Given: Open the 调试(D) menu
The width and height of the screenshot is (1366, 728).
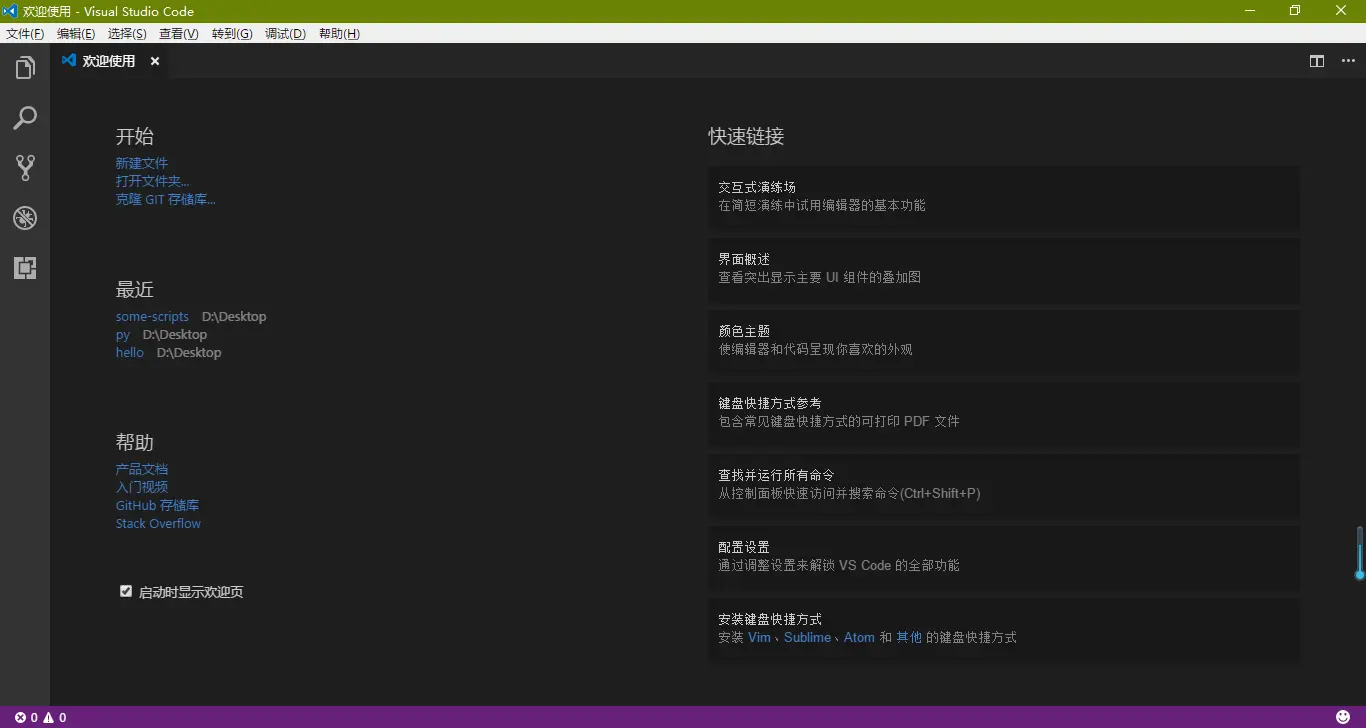Looking at the screenshot, I should point(285,33).
